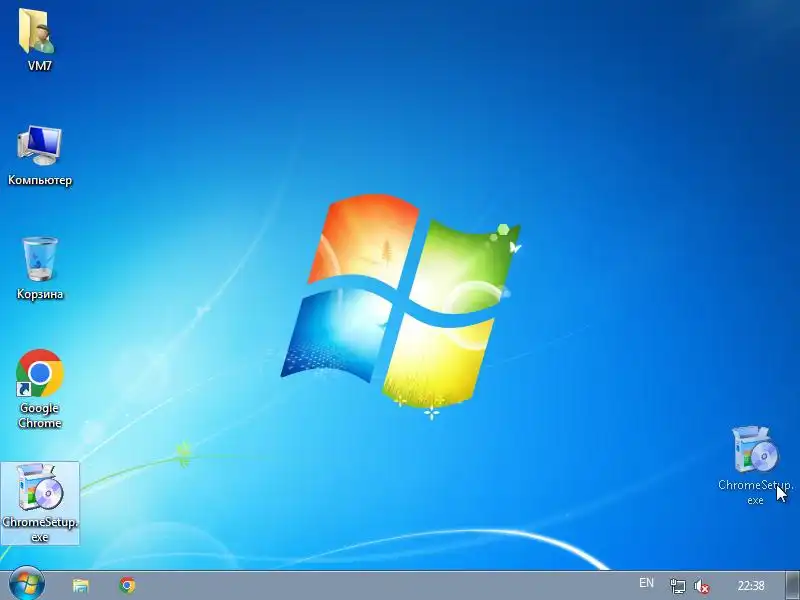Select the VM7 user folder icon

pos(39,39)
